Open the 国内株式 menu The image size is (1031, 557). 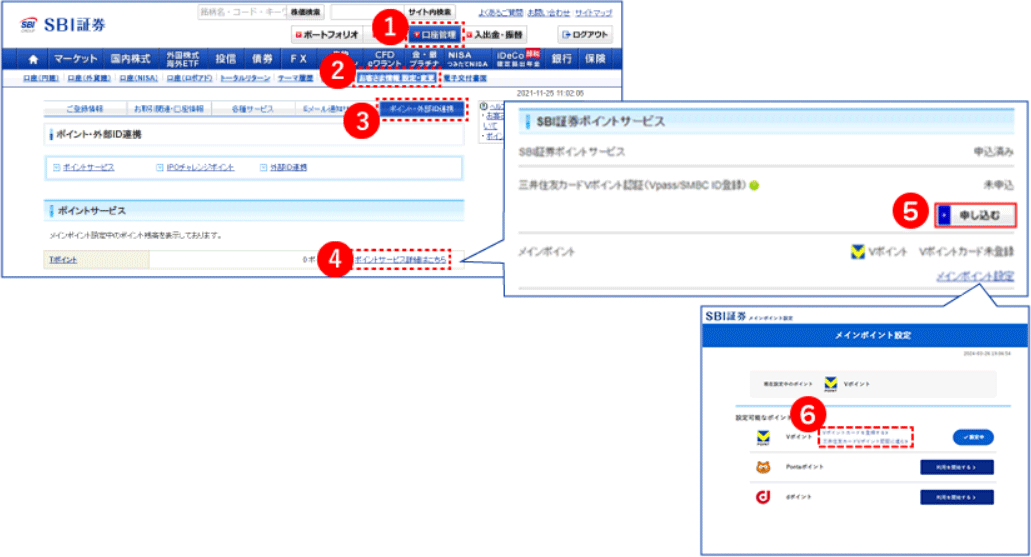click(130, 59)
